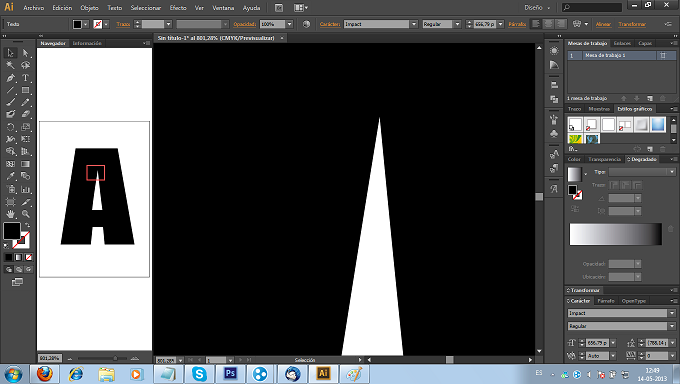
Task: Click the recolor artwork globe icon
Action: [306, 24]
